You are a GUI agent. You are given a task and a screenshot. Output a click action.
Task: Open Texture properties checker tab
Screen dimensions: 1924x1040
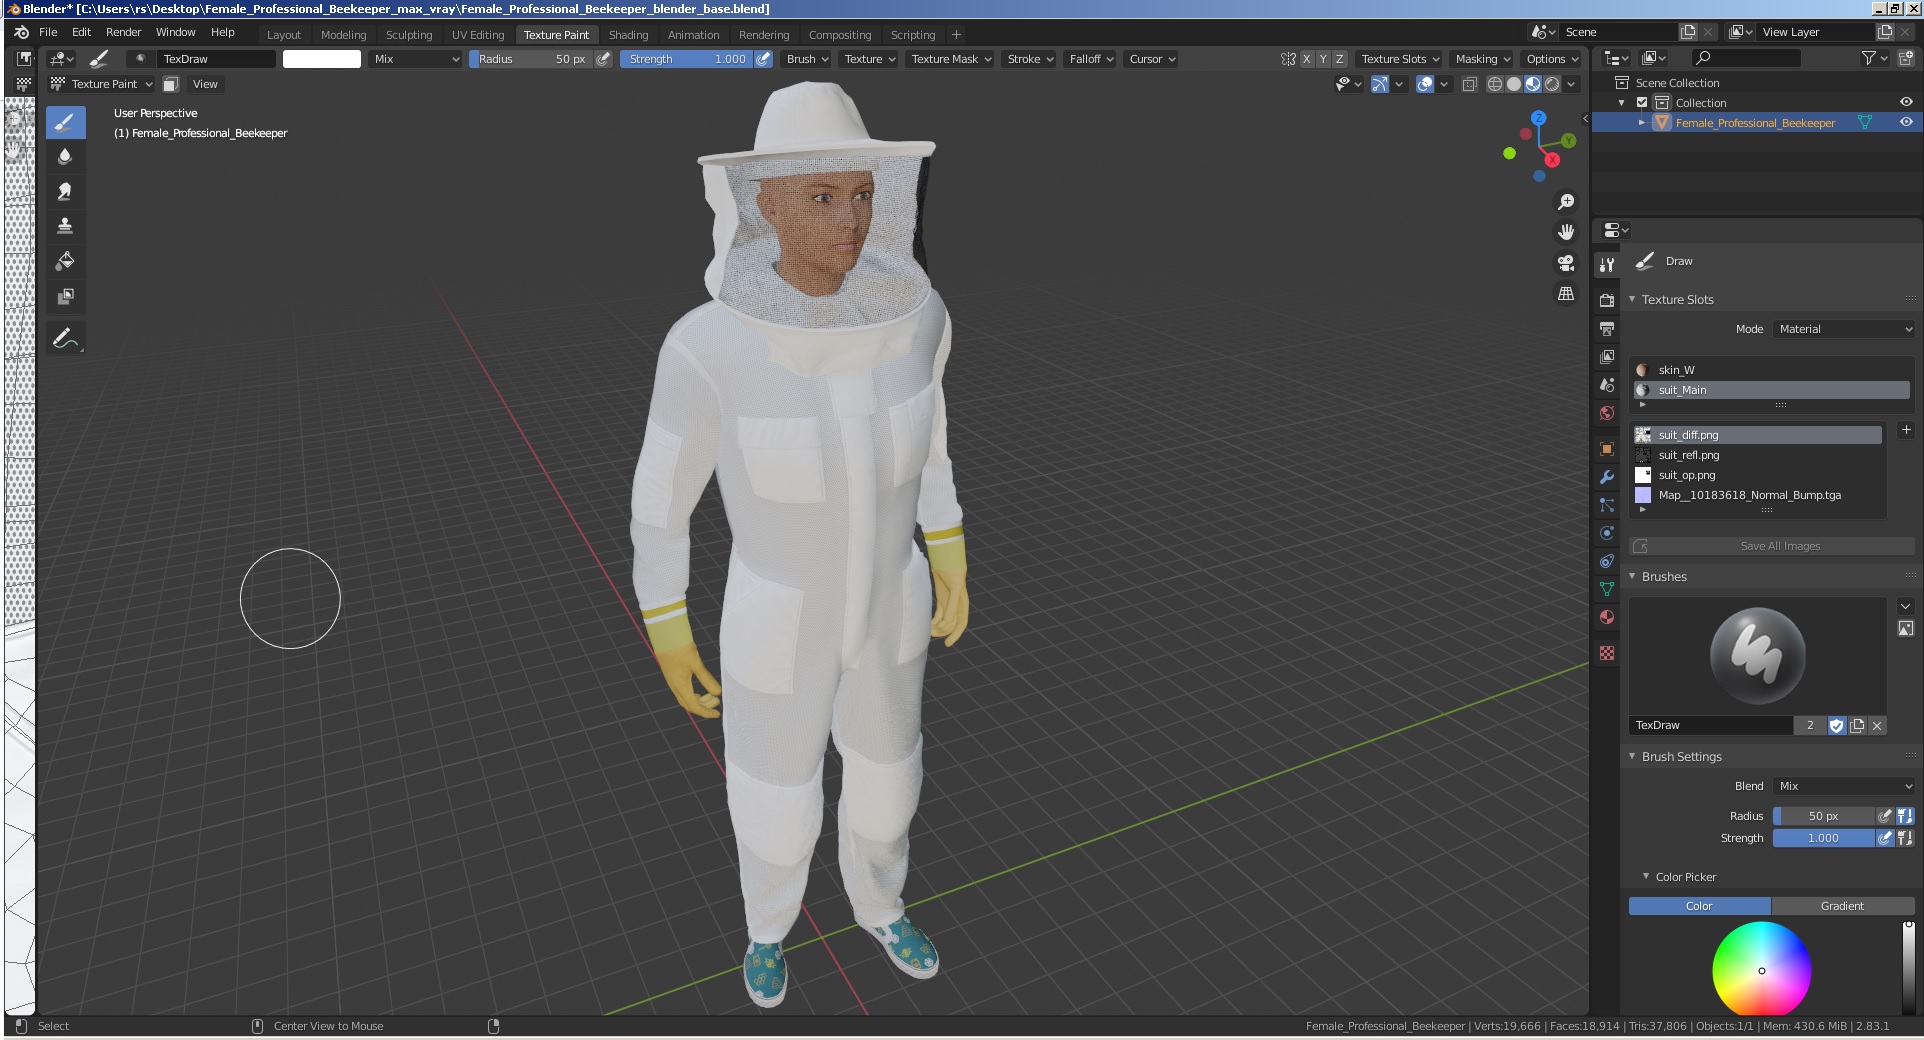pos(1607,653)
